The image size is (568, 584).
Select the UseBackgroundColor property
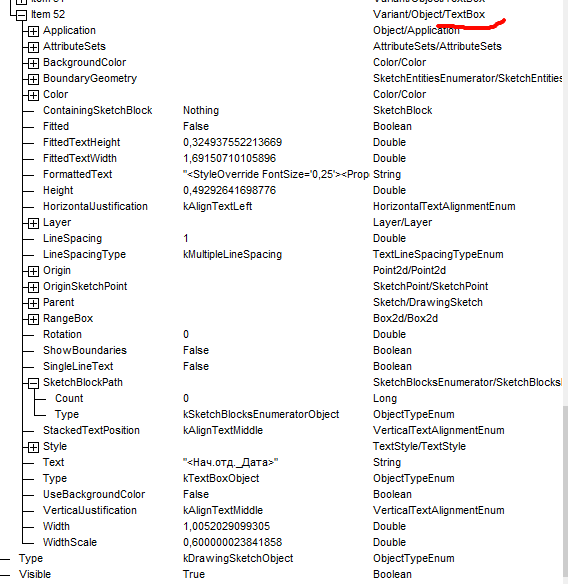tap(94, 495)
